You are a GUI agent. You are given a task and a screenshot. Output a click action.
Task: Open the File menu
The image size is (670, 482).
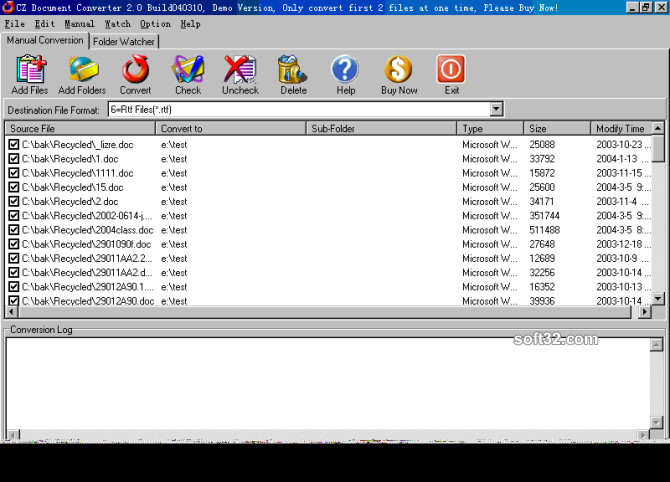click(15, 24)
